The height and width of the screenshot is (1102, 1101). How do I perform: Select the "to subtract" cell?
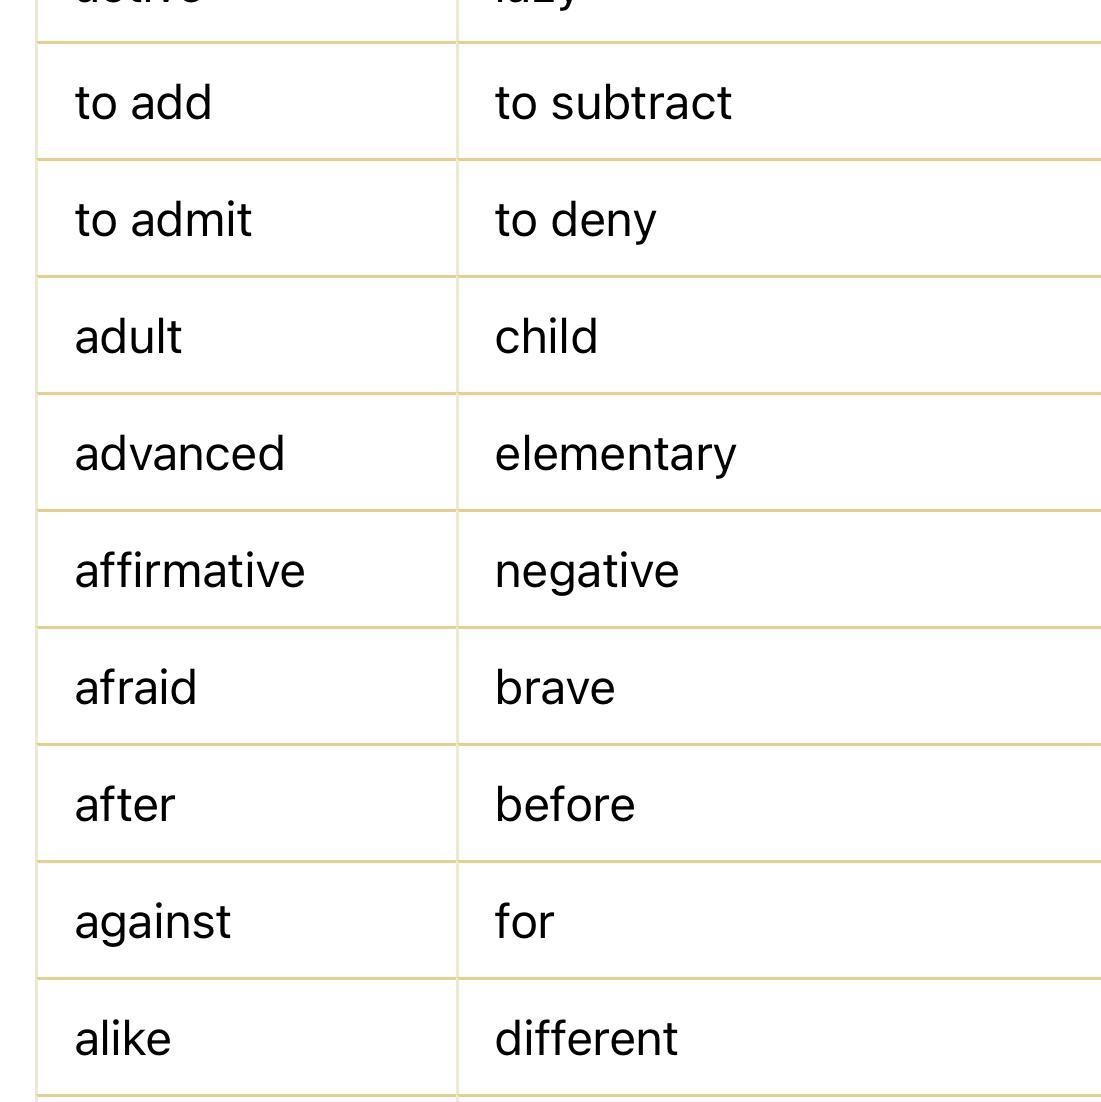pos(613,103)
